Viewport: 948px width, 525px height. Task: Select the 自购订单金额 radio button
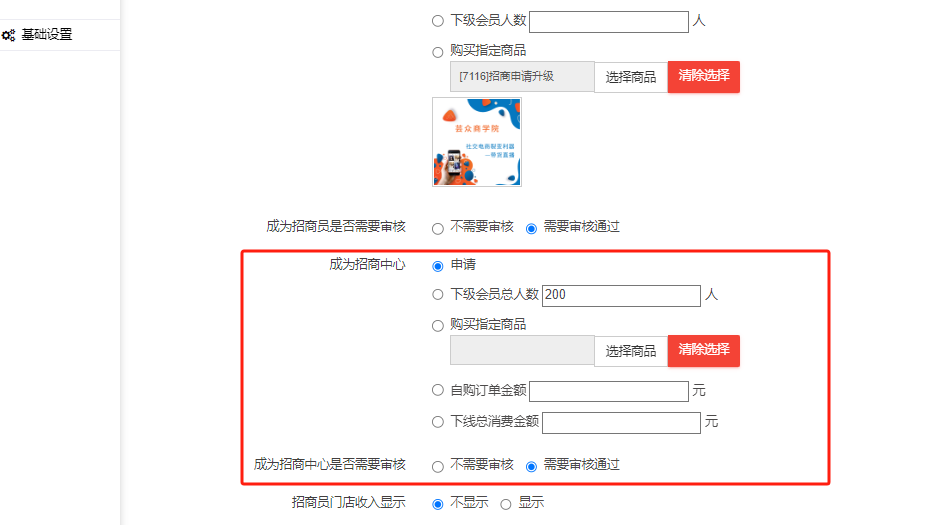point(438,390)
